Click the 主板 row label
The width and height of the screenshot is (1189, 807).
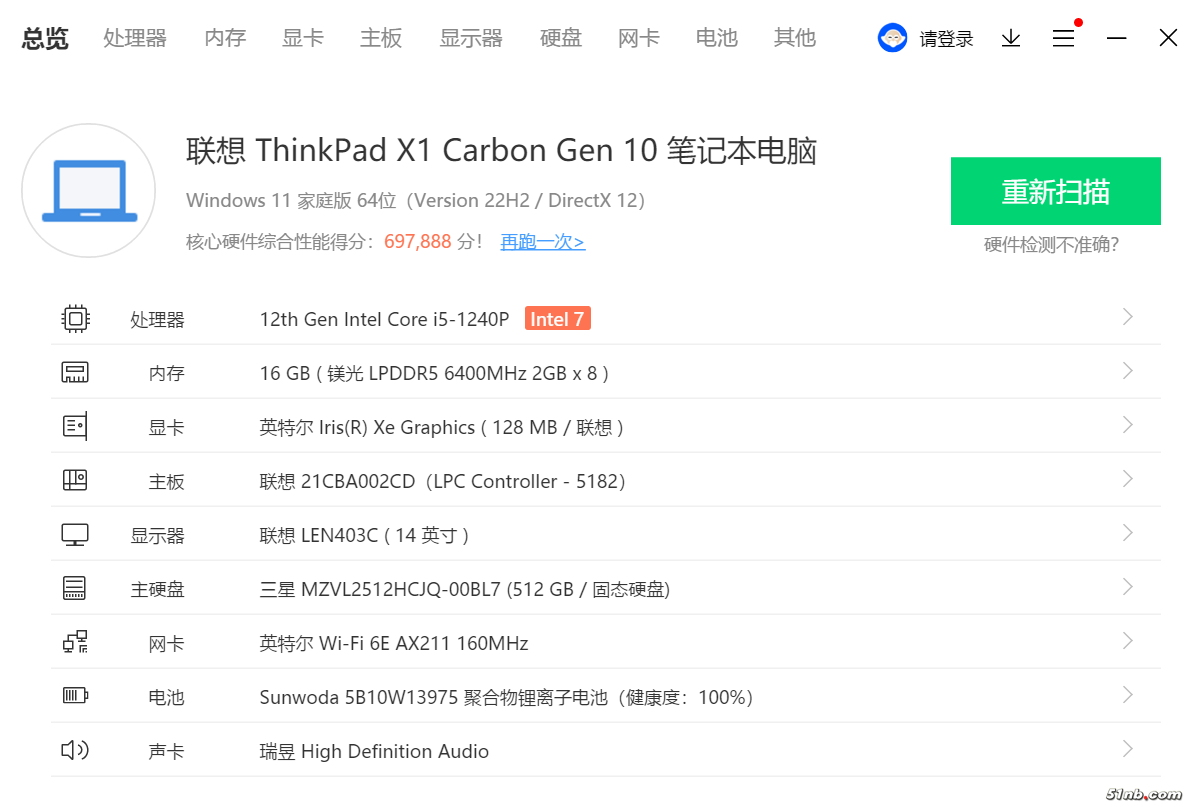point(167,481)
